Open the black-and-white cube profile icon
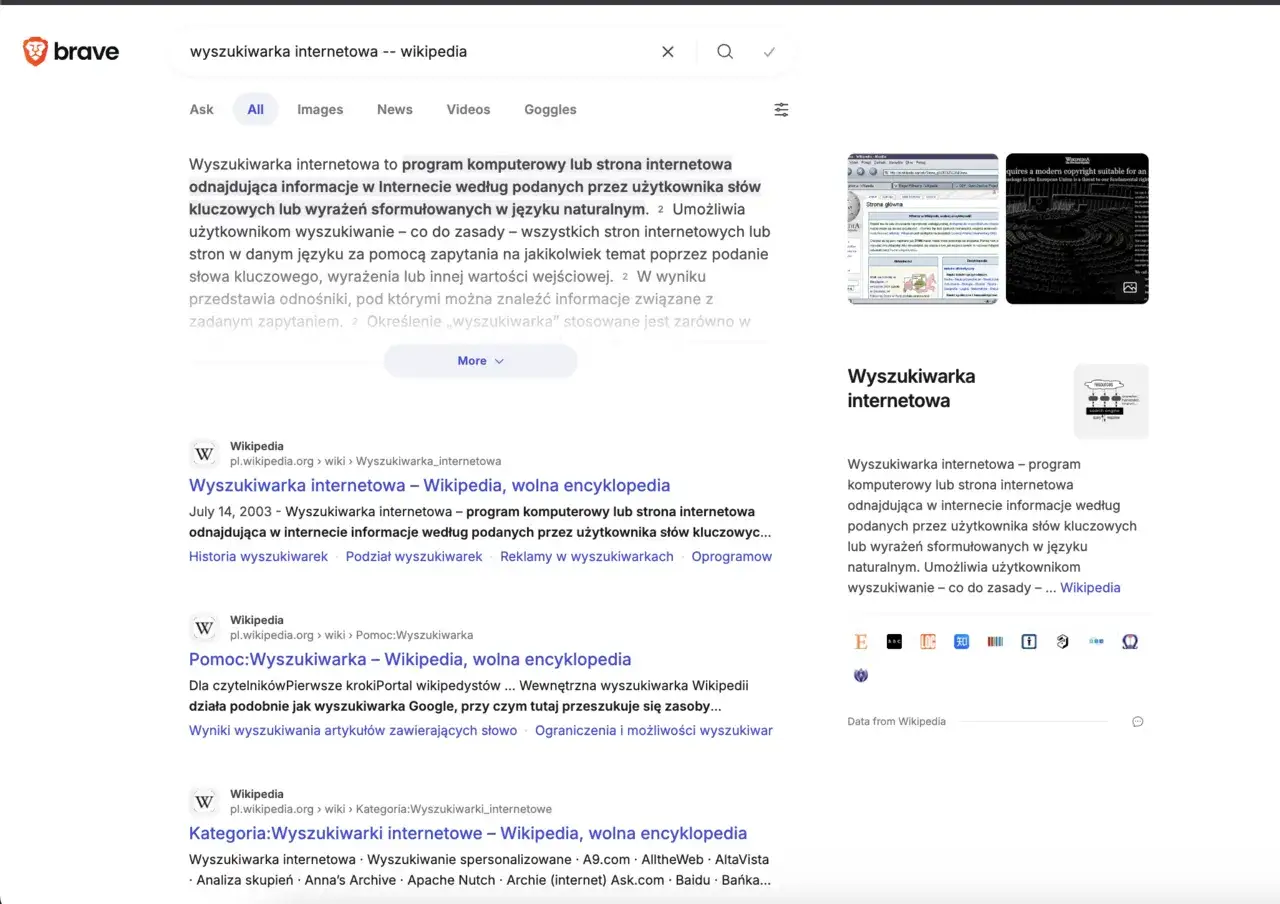1280x904 pixels. point(1063,642)
